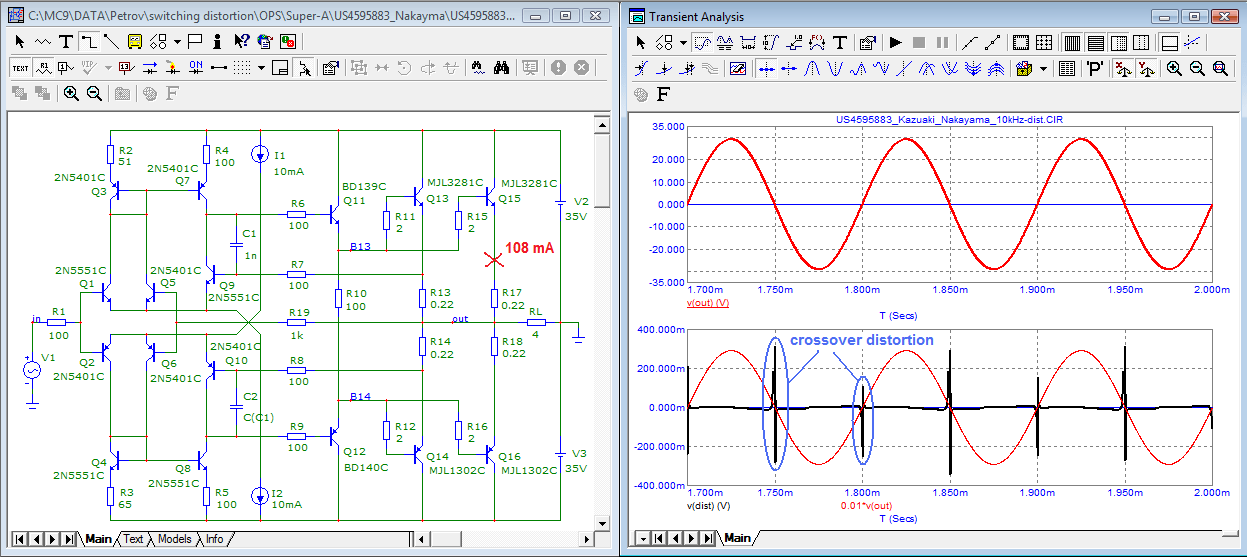Viewport: 1247px width, 557px height.
Task: Click the go to peak cursor icon
Action: [812, 68]
